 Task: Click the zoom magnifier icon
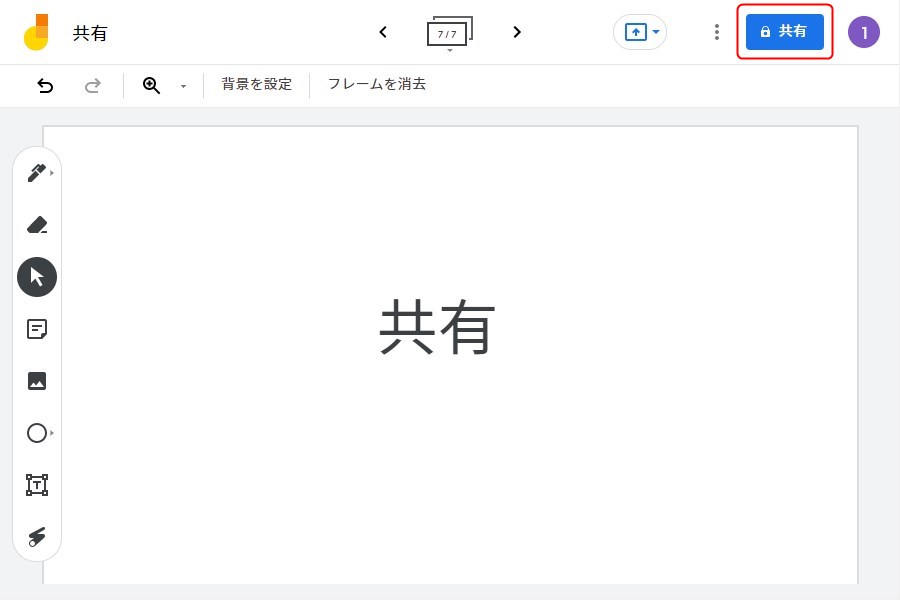coord(152,86)
